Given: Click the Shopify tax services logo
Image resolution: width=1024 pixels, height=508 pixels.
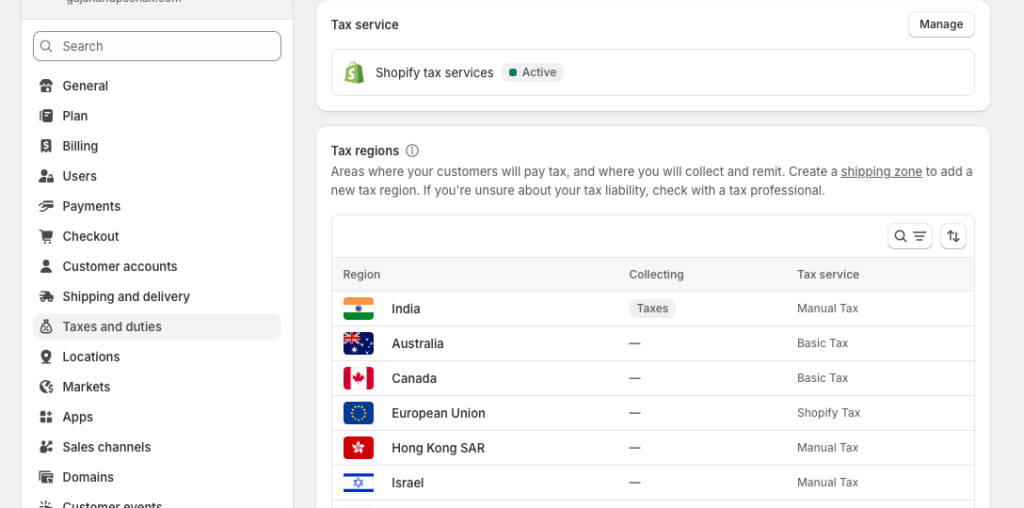Looking at the screenshot, I should 354,73.
